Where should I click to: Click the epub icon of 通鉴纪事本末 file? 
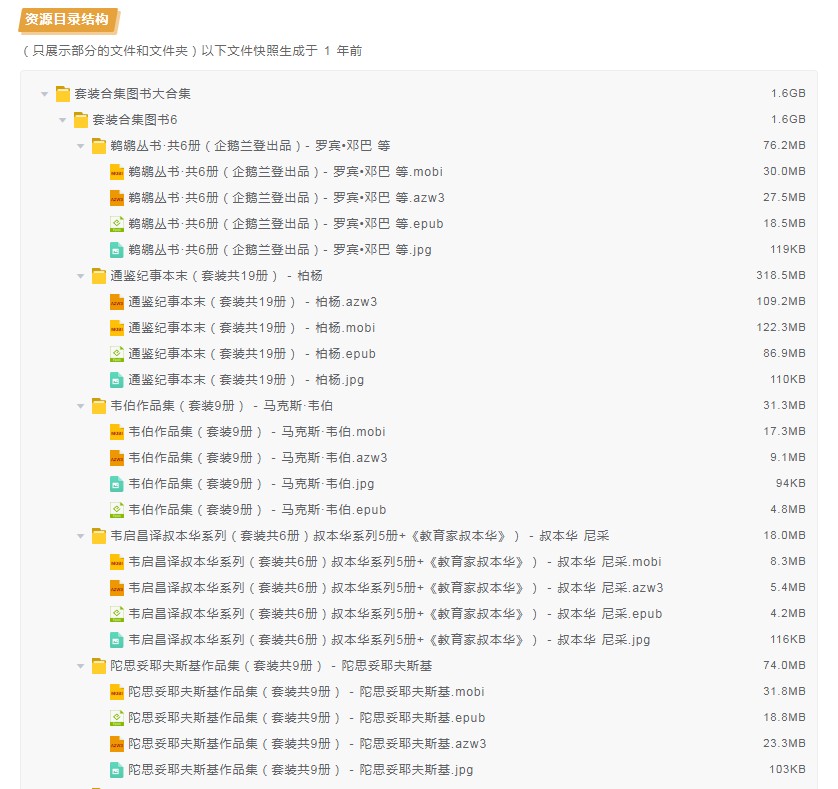pos(117,354)
